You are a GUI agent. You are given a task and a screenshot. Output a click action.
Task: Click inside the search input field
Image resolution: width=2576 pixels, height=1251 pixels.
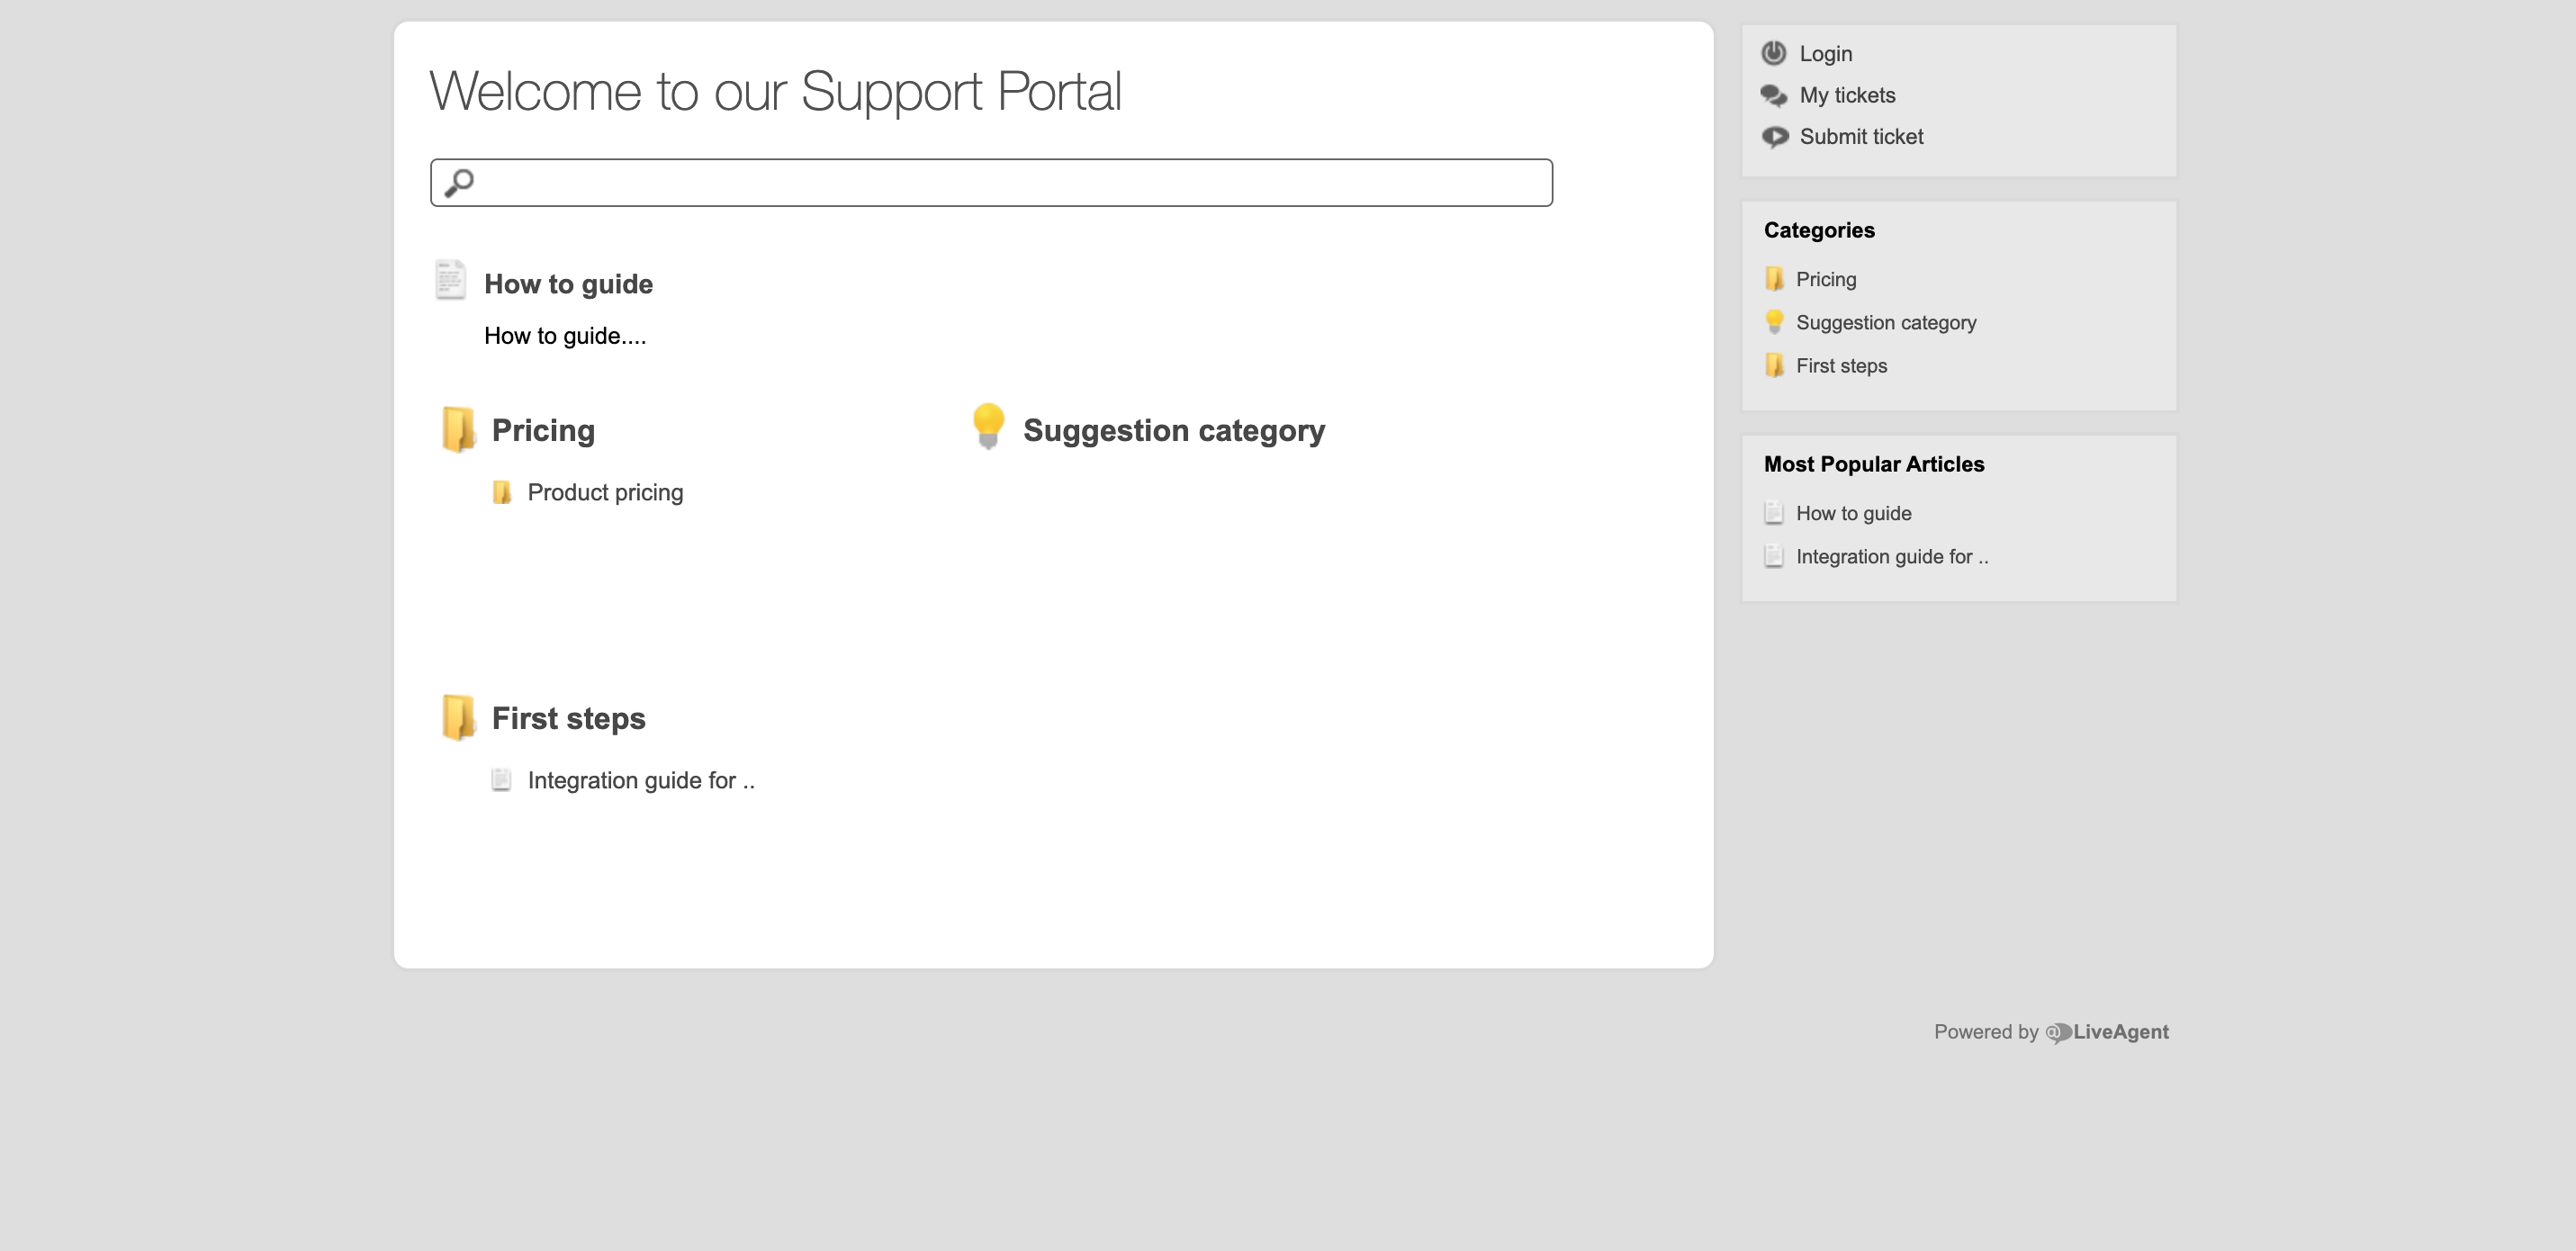tap(990, 183)
